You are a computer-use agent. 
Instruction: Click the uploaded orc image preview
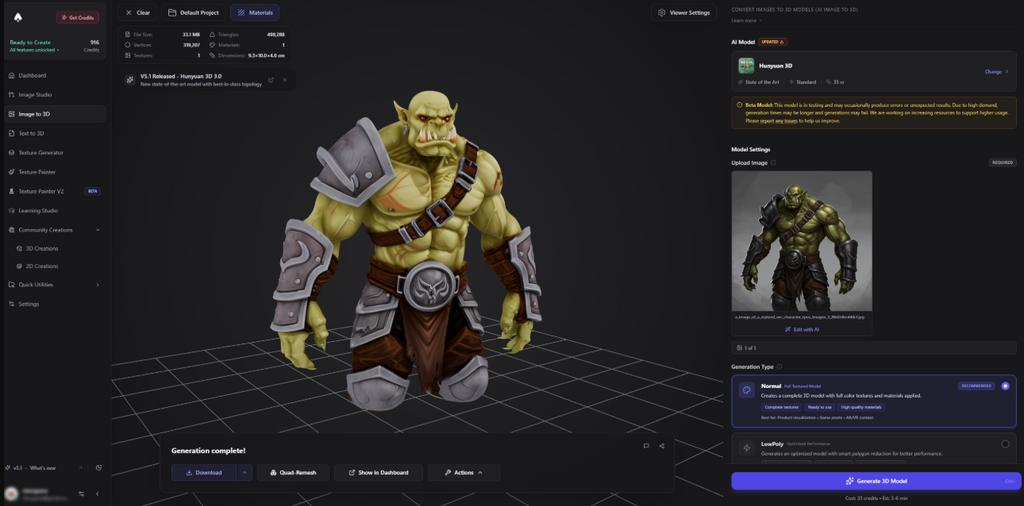point(801,241)
